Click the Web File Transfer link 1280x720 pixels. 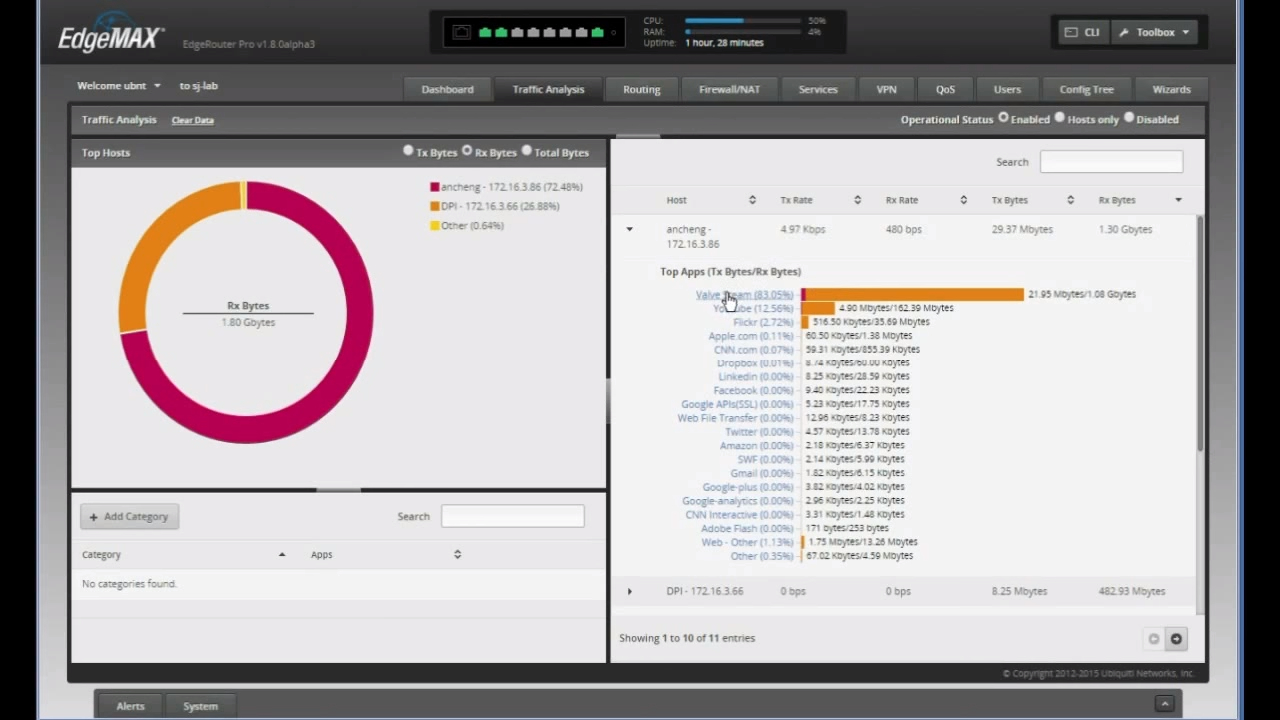(x=735, y=418)
